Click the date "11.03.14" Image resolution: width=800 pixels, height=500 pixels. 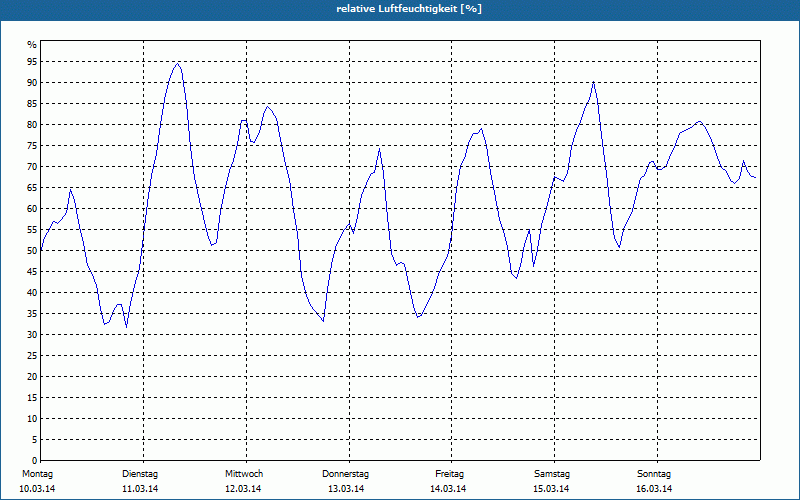click(x=140, y=489)
